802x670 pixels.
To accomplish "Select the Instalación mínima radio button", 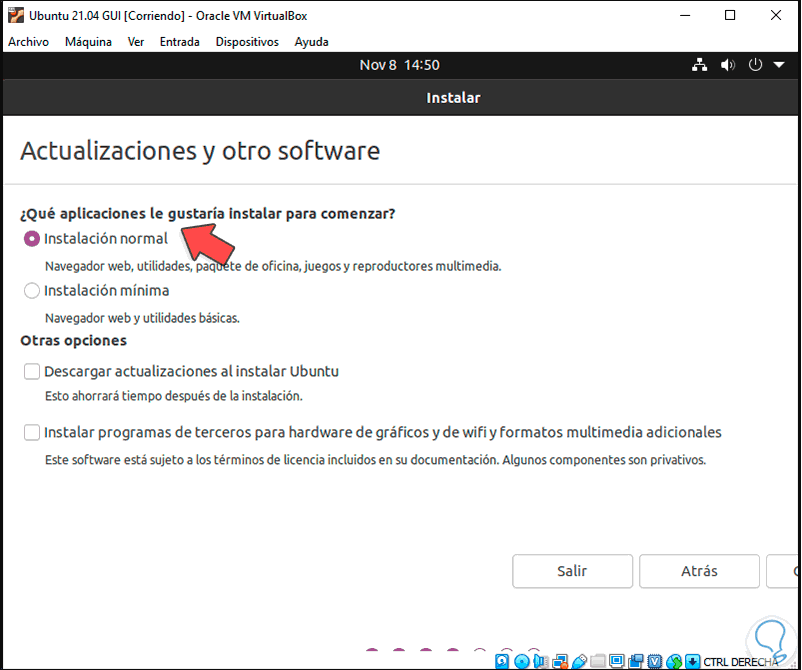I will point(32,291).
